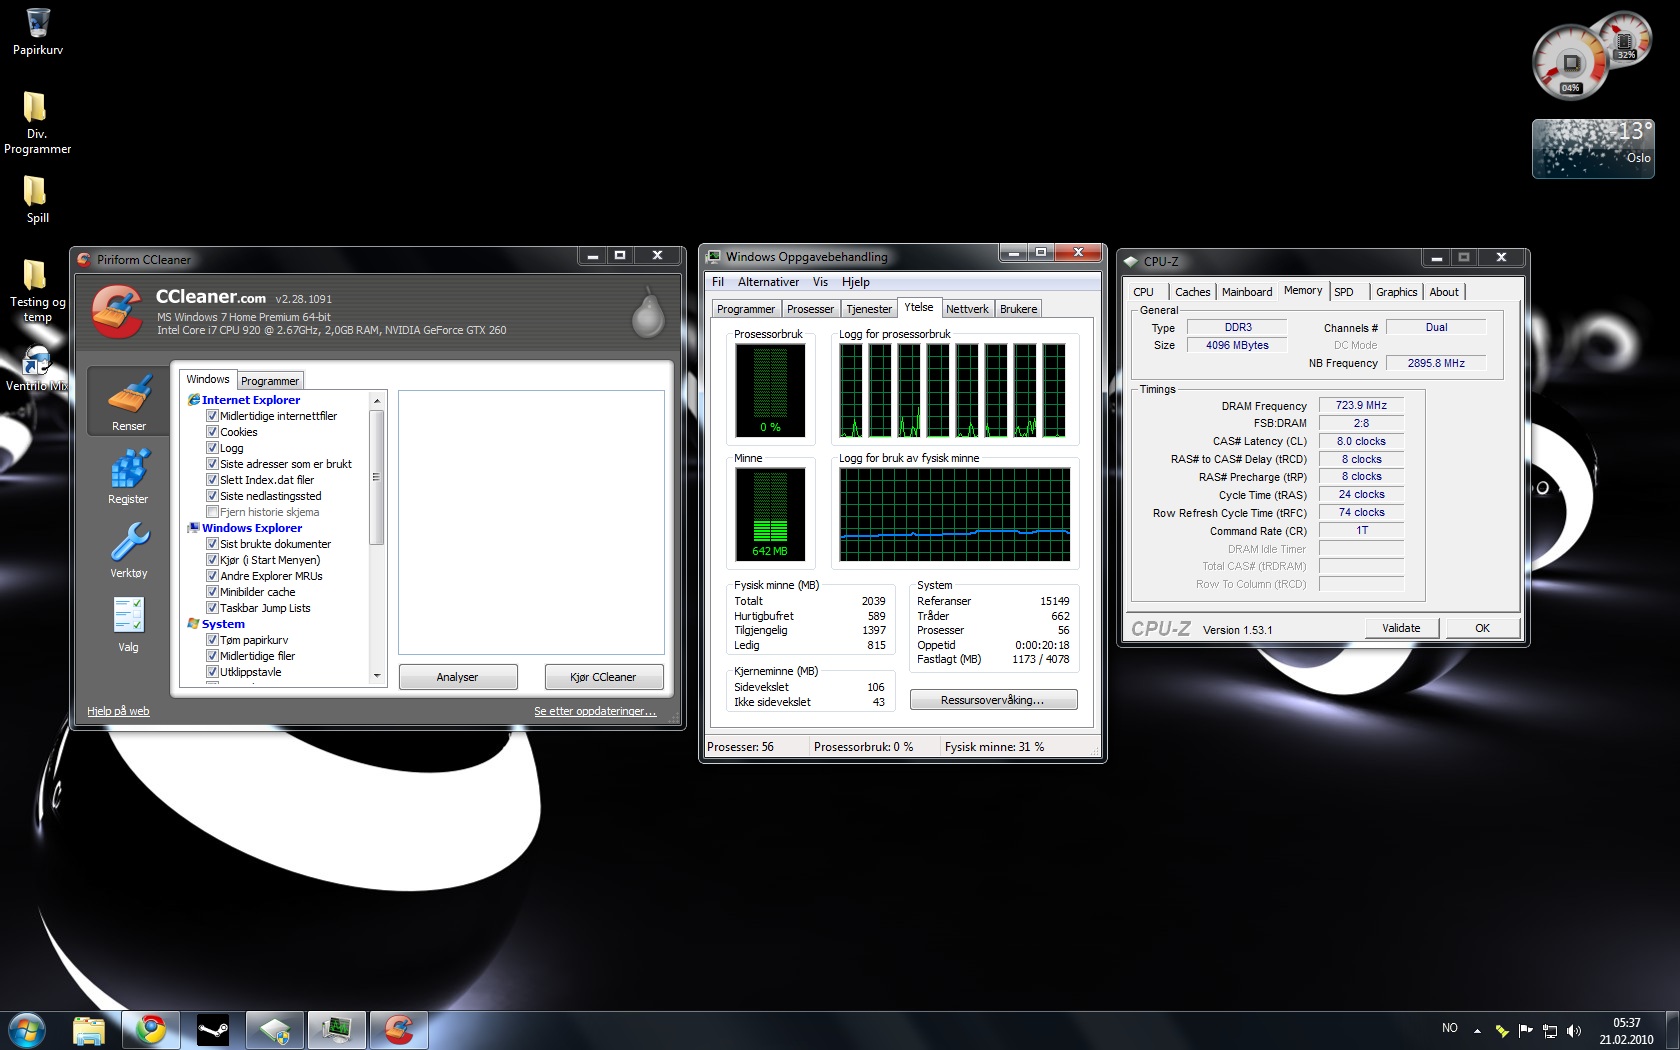1680x1050 pixels.
Task: Select the Spill folder on the desktop
Action: (37, 199)
